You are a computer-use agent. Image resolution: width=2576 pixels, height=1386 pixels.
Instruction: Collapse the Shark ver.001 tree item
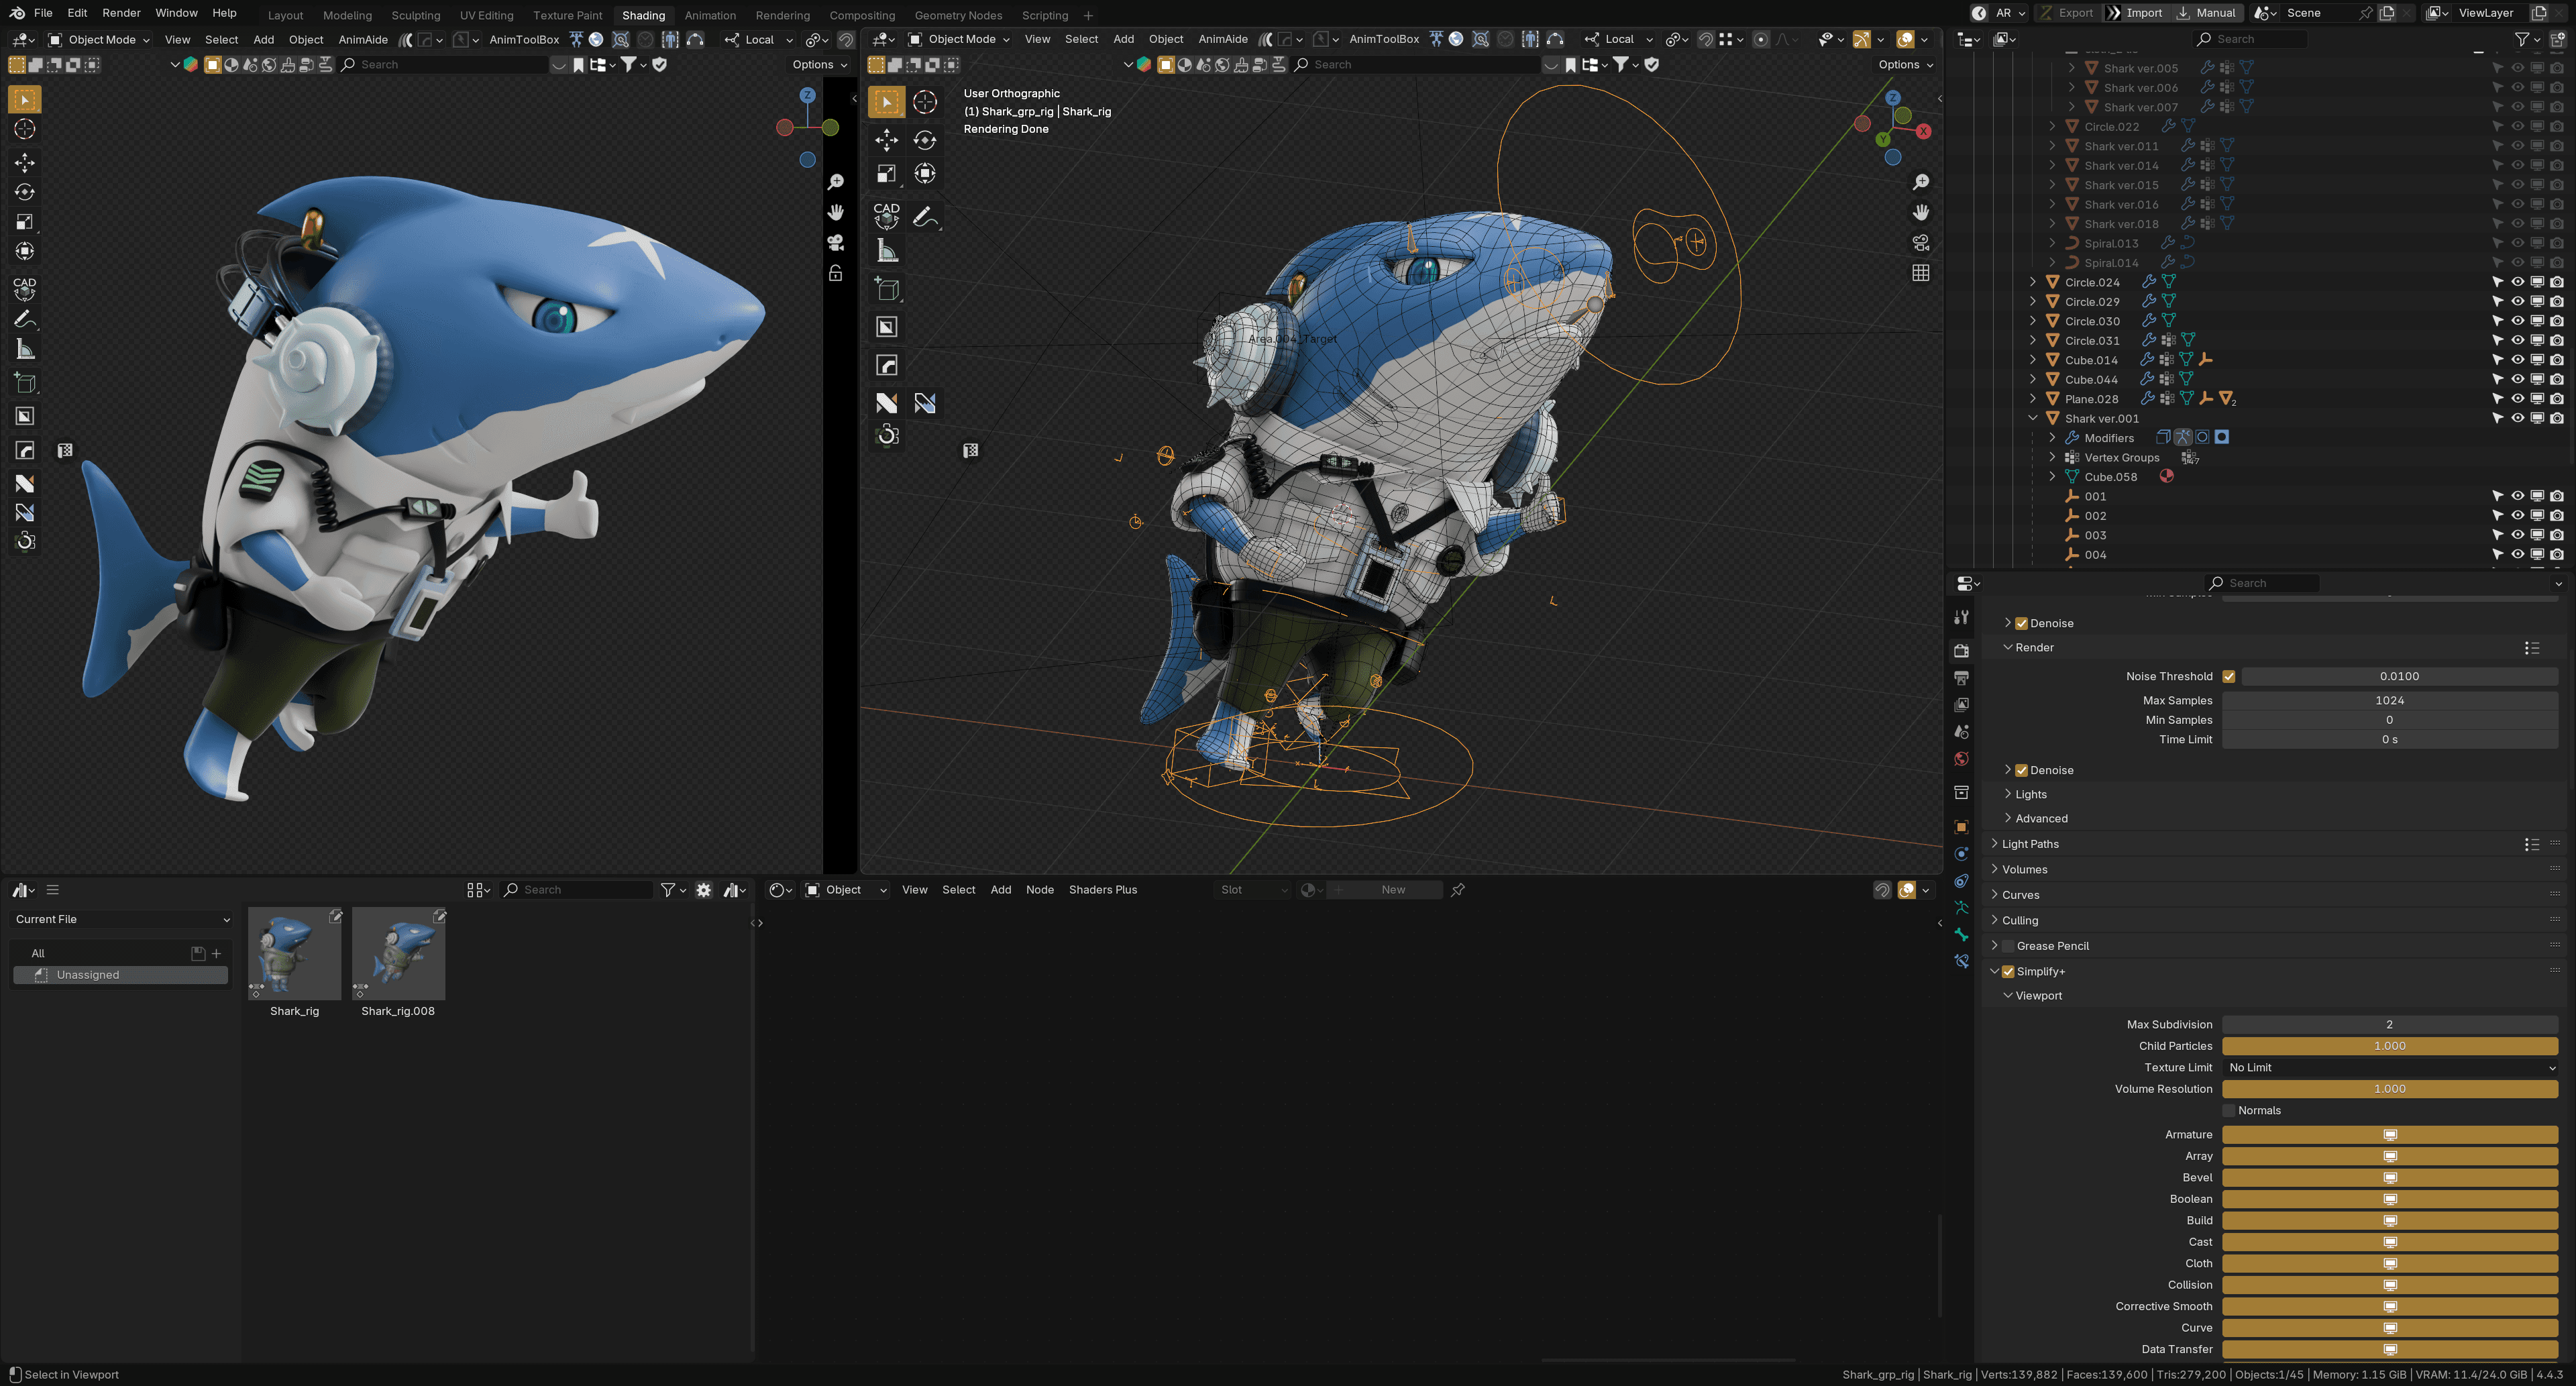(2033, 418)
